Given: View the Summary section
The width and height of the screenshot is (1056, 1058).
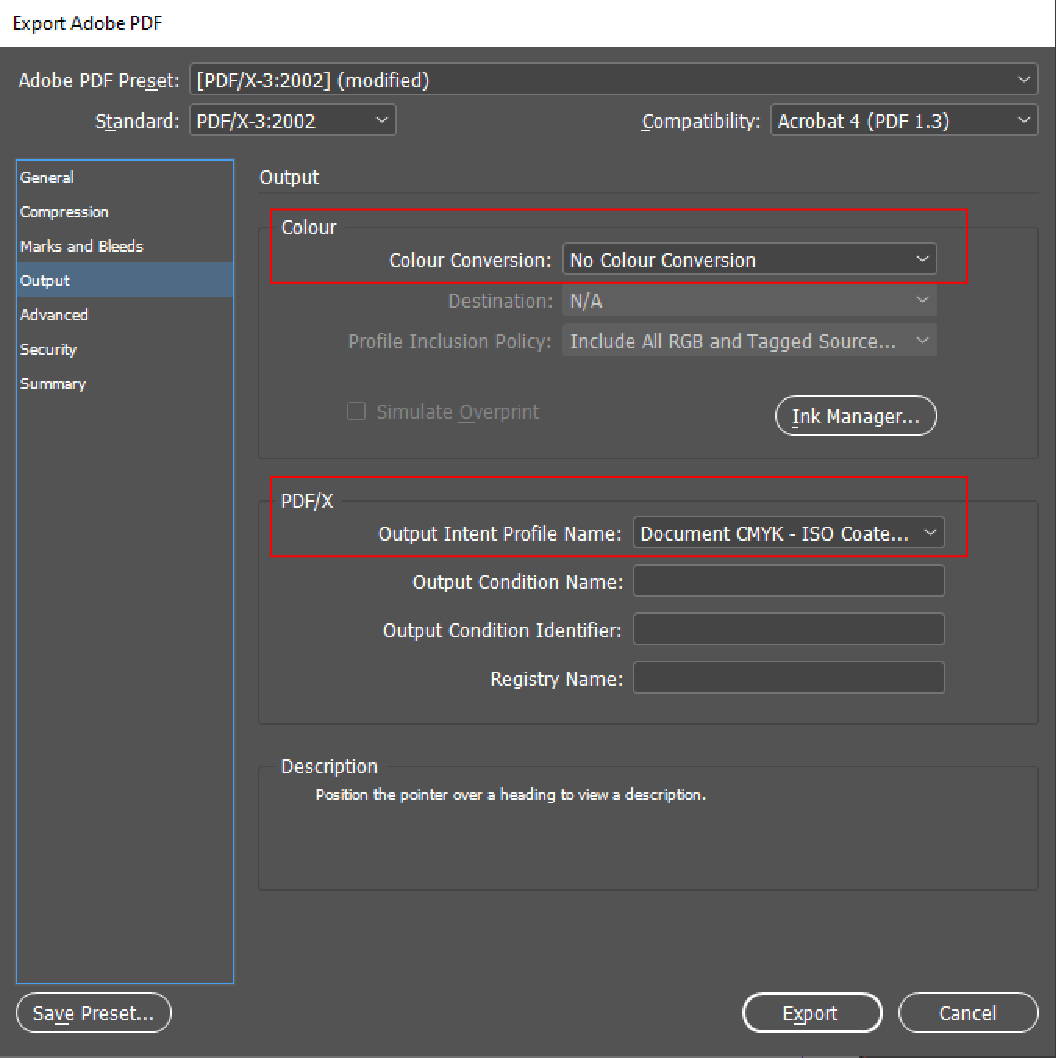Looking at the screenshot, I should (53, 384).
